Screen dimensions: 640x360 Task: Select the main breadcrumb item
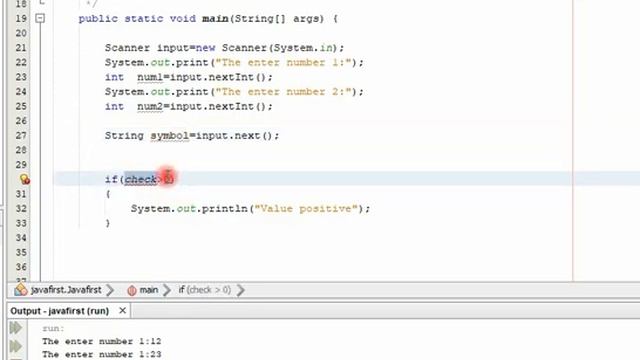tap(149, 290)
